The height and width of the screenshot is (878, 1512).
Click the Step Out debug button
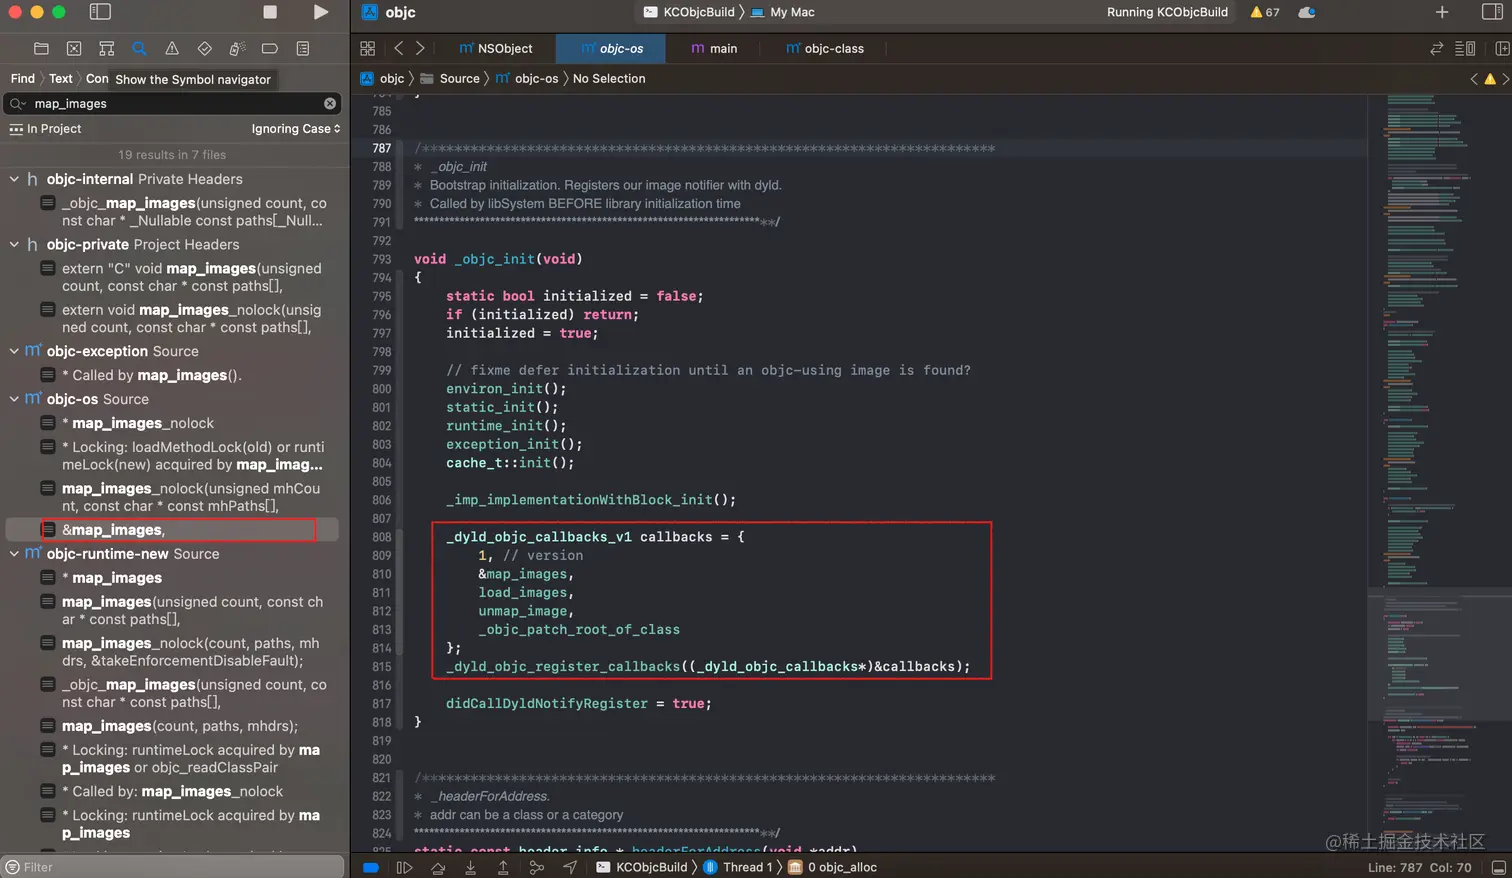coord(503,867)
